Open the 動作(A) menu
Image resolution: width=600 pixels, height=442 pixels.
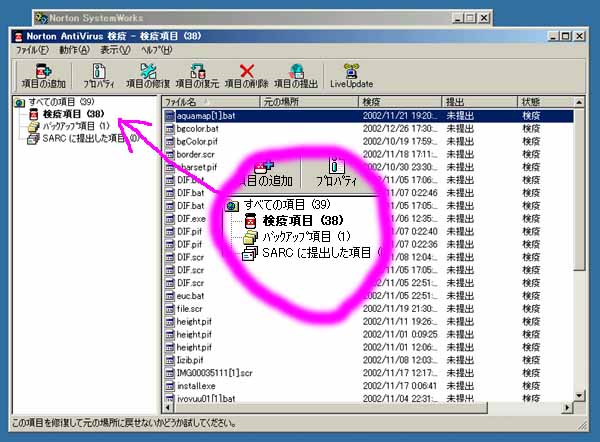tap(74, 50)
